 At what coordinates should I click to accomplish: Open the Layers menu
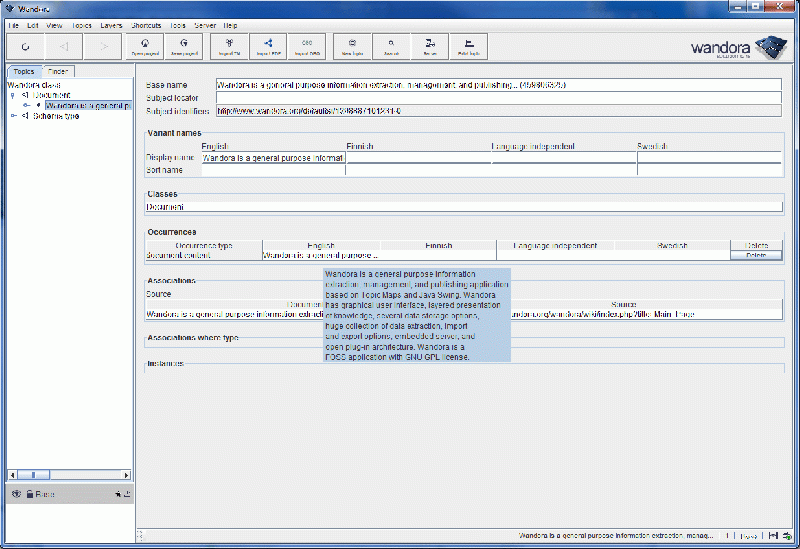[x=111, y=24]
